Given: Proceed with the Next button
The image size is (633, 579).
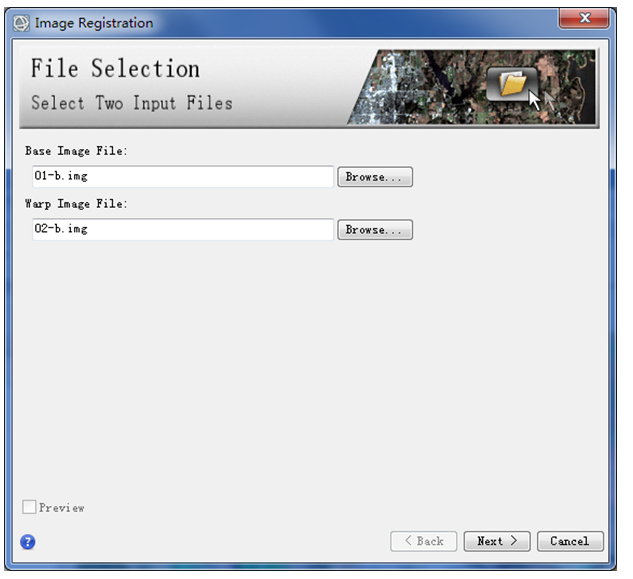Looking at the screenshot, I should [497, 541].
